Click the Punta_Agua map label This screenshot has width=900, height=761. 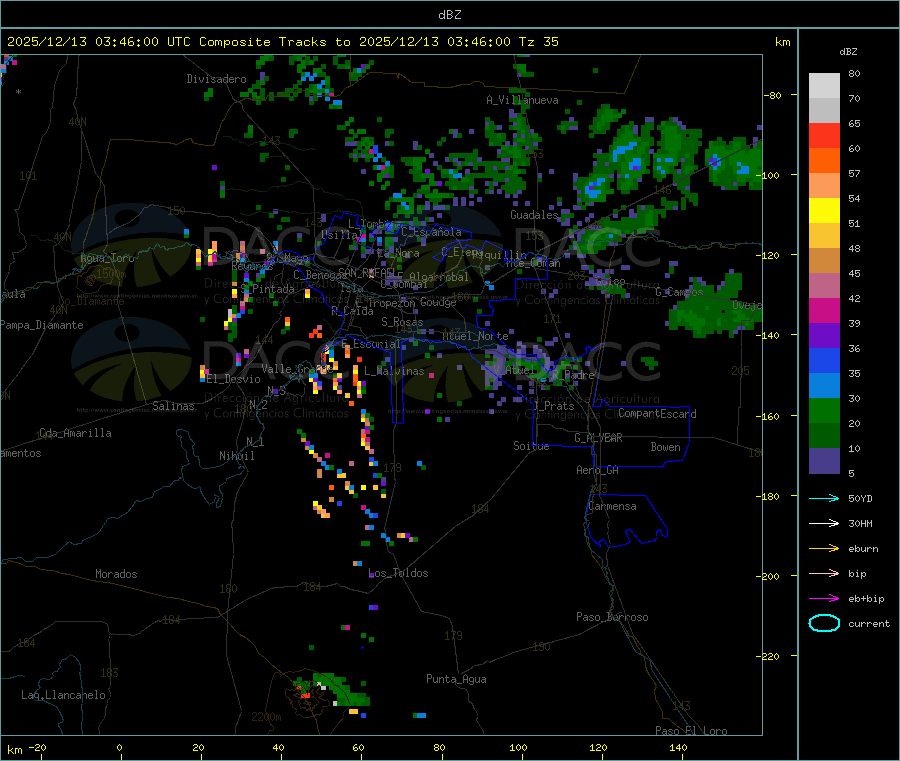[x=456, y=679]
